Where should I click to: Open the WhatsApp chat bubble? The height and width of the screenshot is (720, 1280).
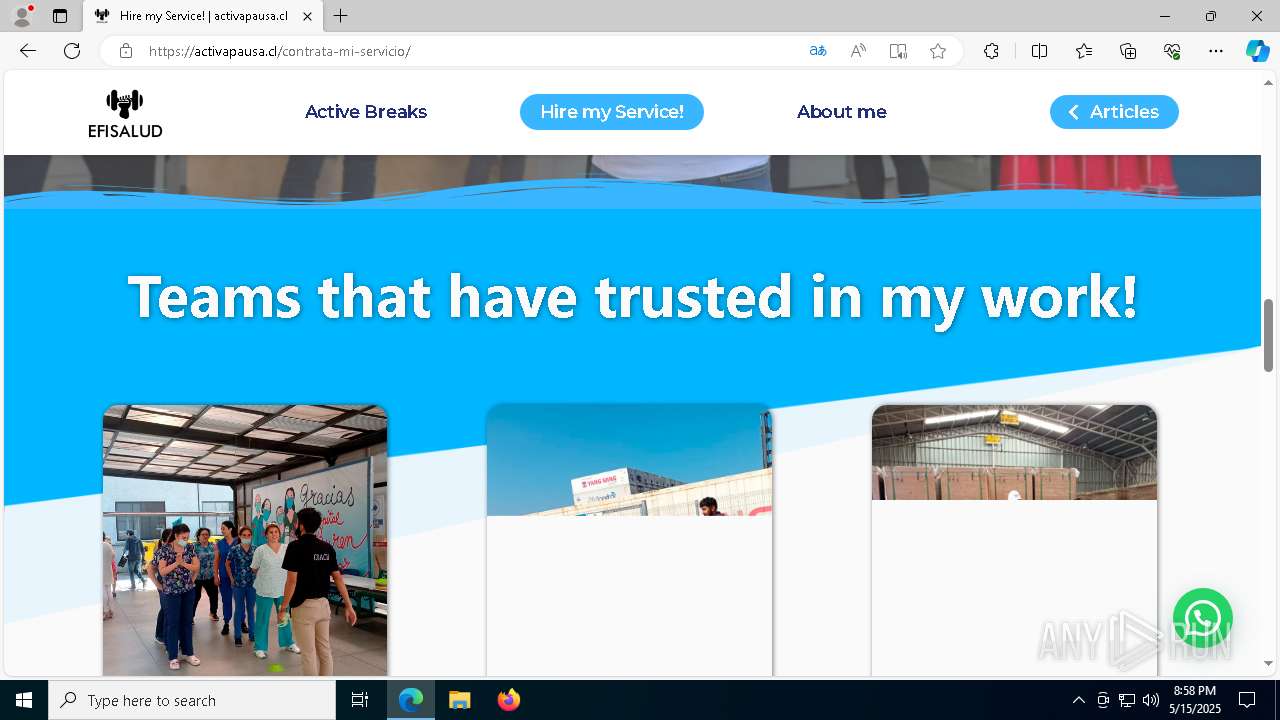point(1202,618)
